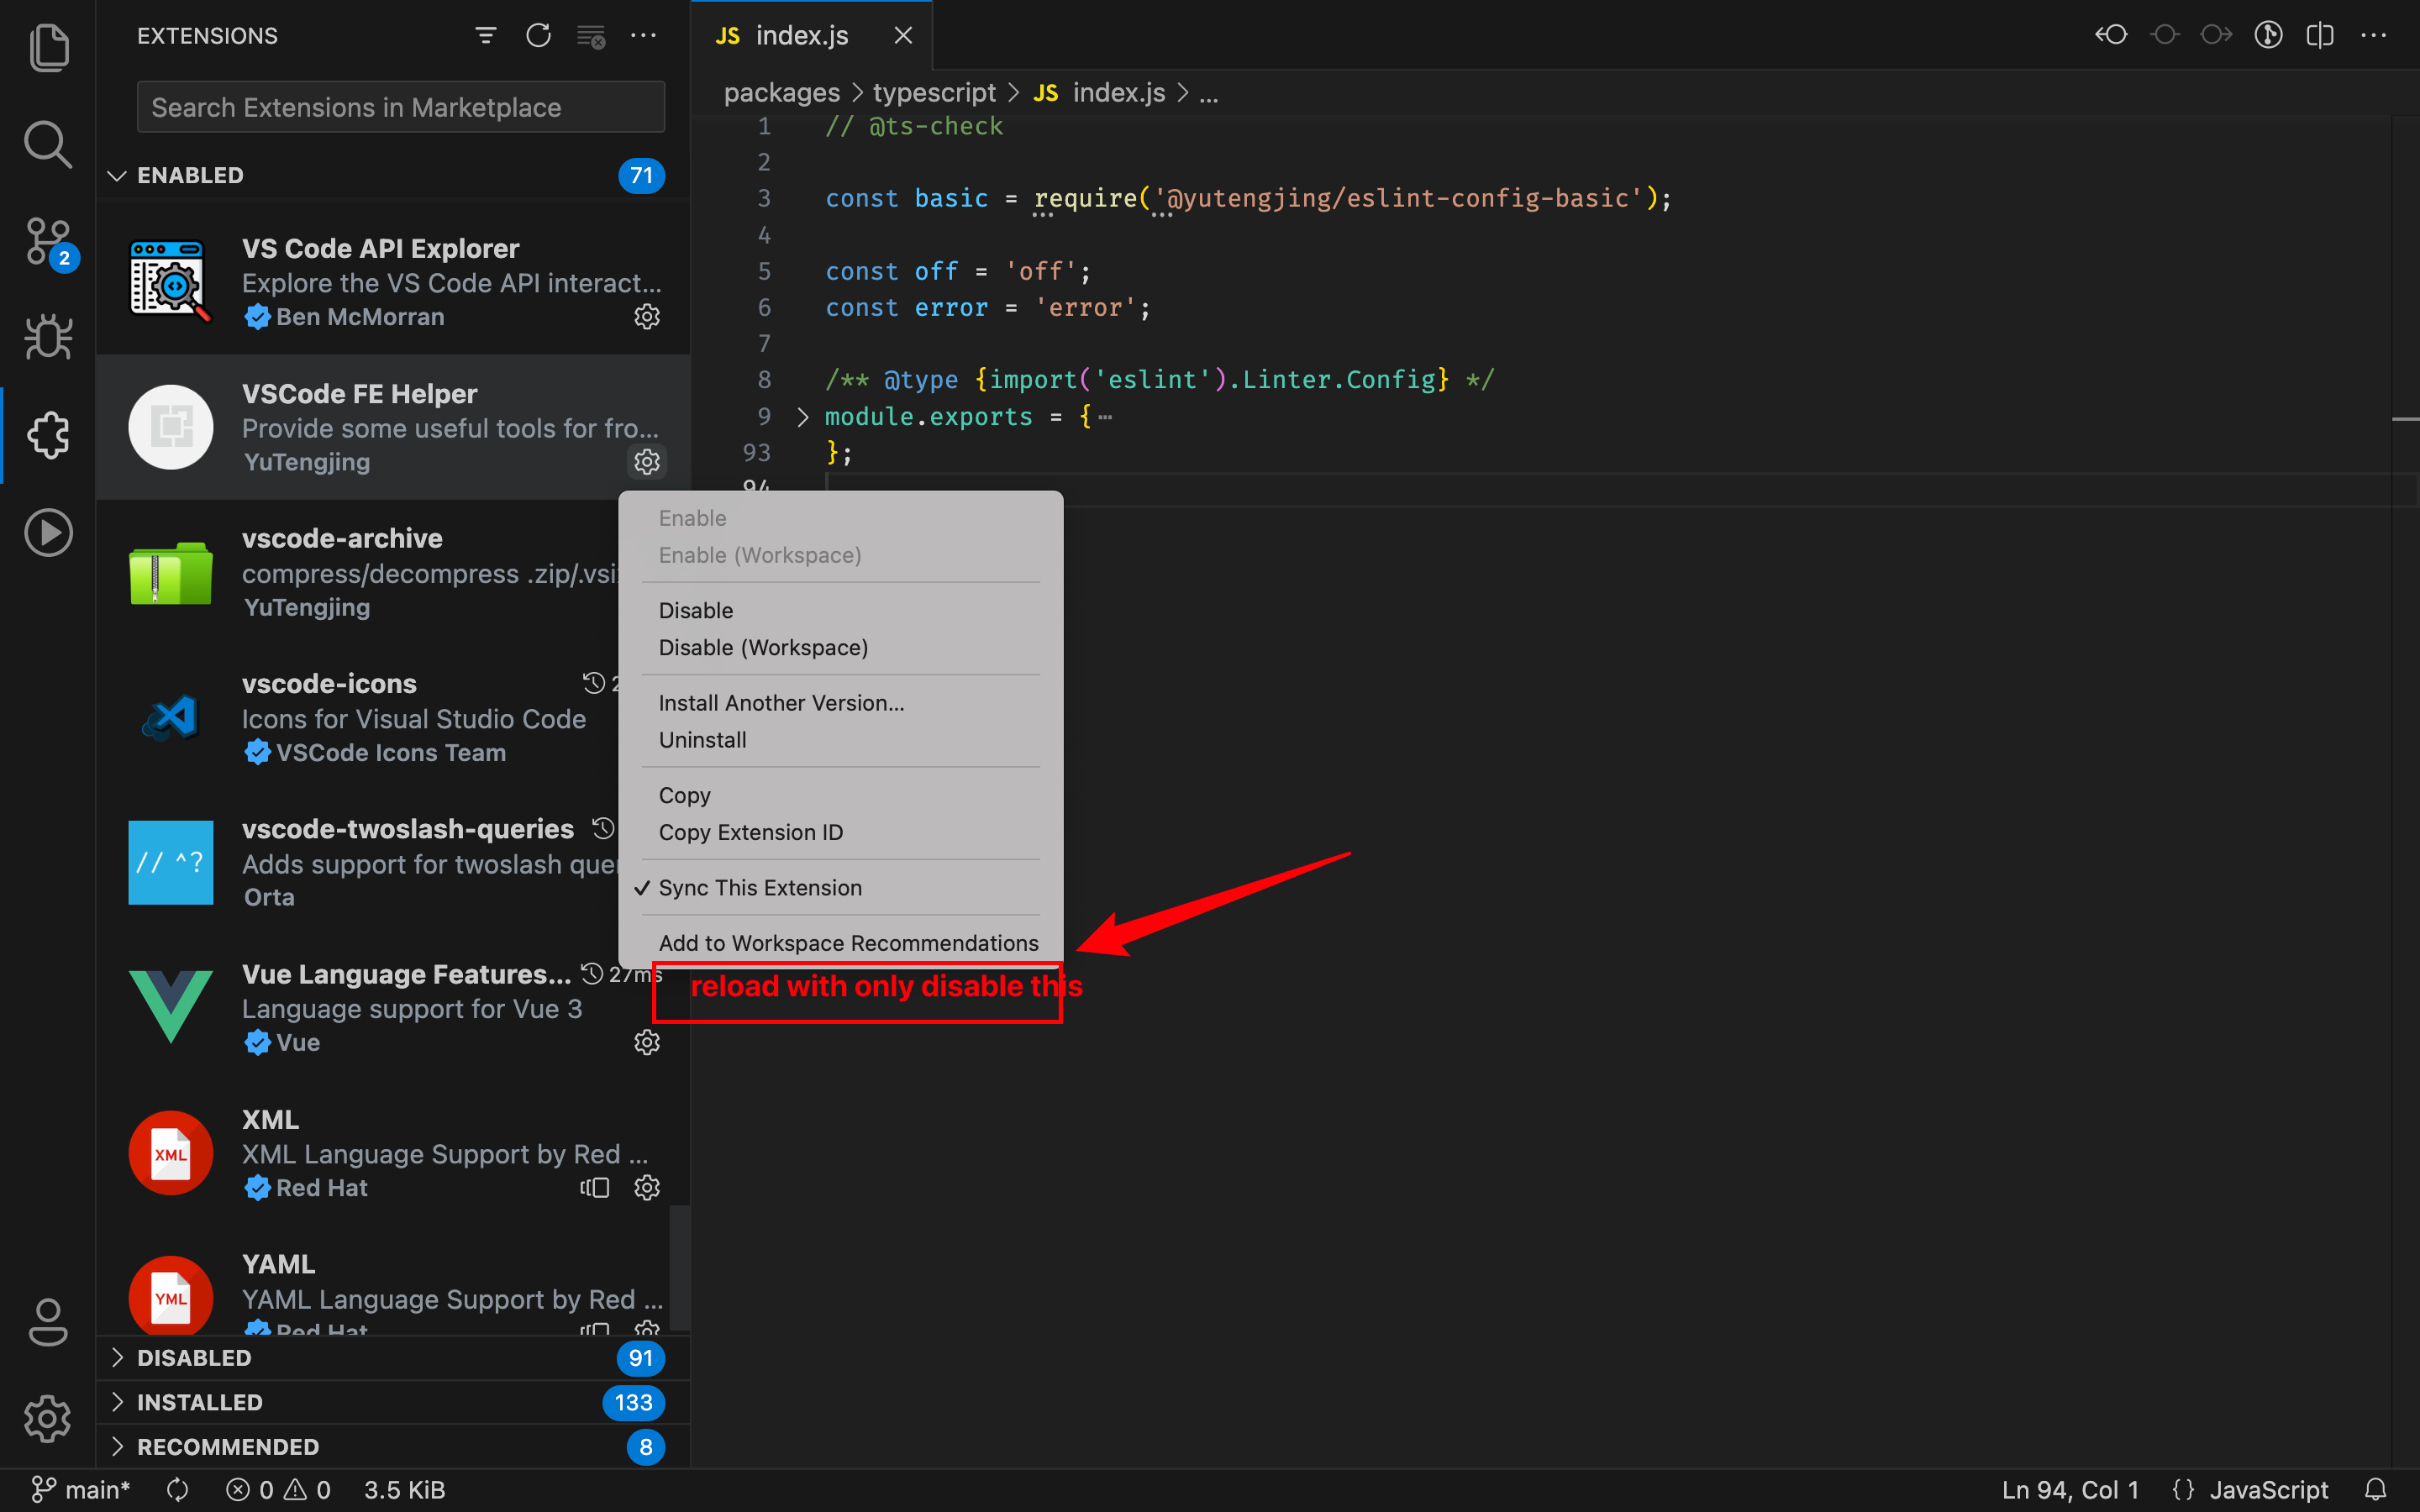Click the Search Extensions in Marketplace field
This screenshot has height=1512, width=2420.
[x=399, y=107]
